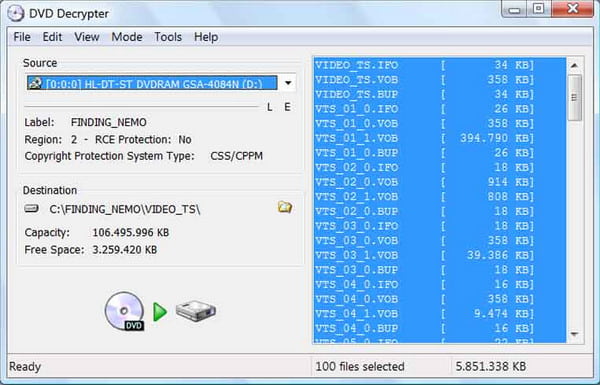Click the file list scrollbar thumb

pos(574,98)
